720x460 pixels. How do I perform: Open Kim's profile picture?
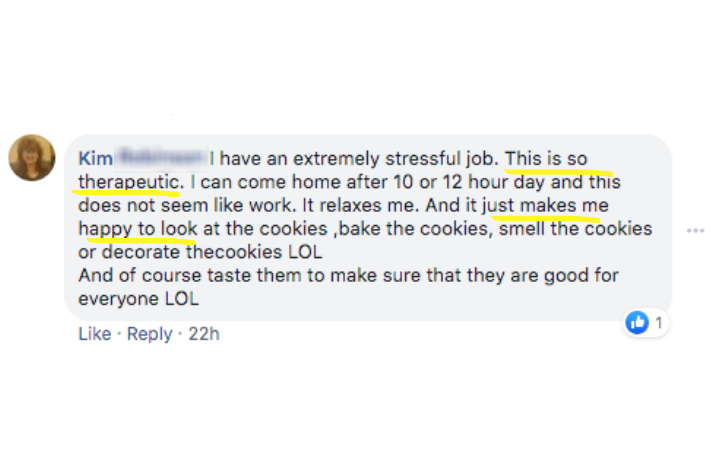click(x=32, y=158)
